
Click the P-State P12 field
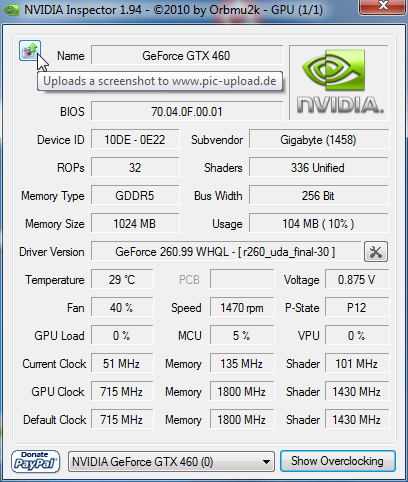point(356,308)
